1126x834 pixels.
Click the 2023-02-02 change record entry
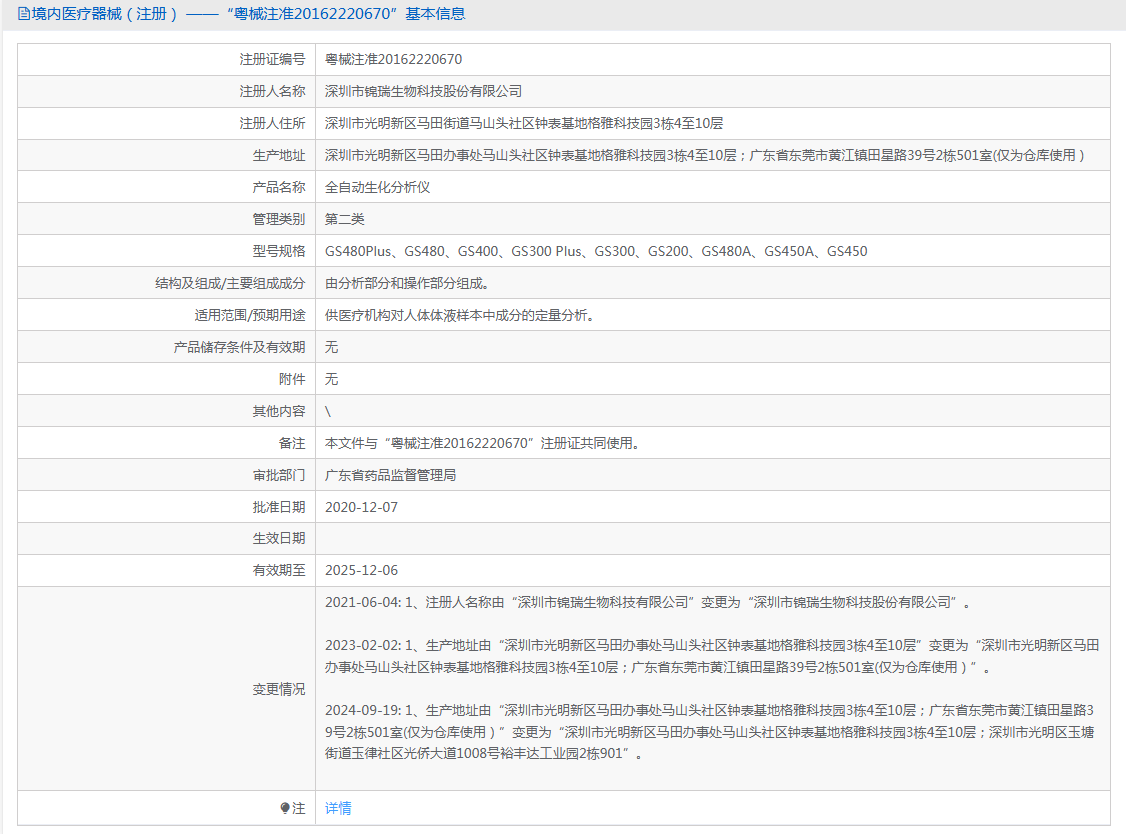[712, 657]
